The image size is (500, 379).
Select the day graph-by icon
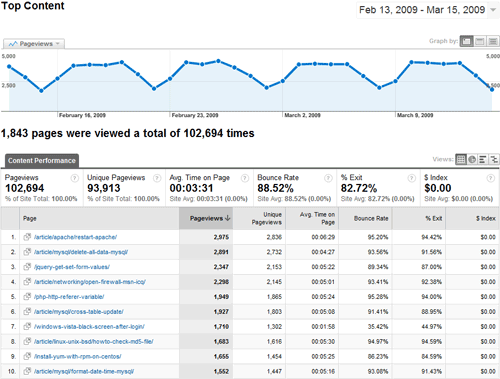466,41
